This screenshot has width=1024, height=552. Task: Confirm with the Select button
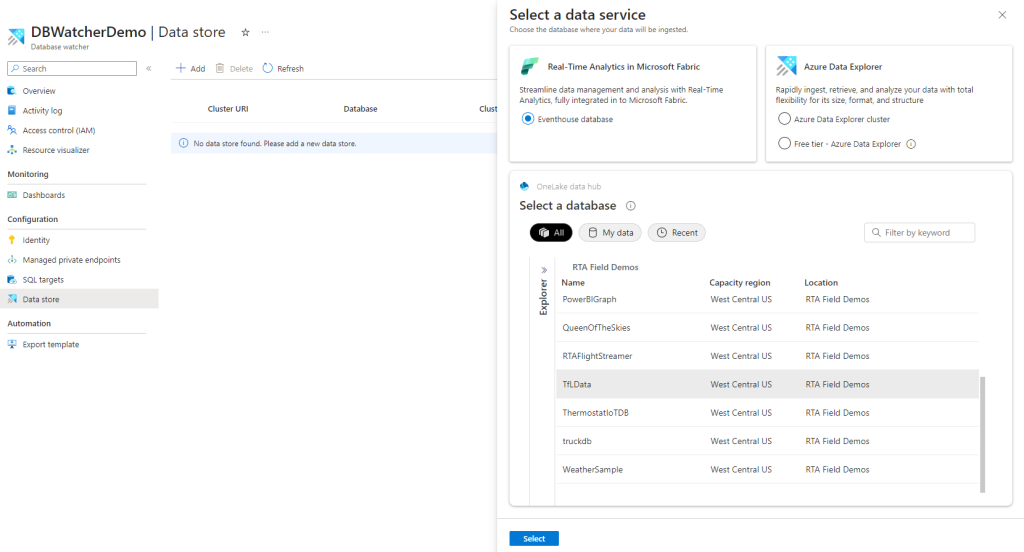(534, 538)
